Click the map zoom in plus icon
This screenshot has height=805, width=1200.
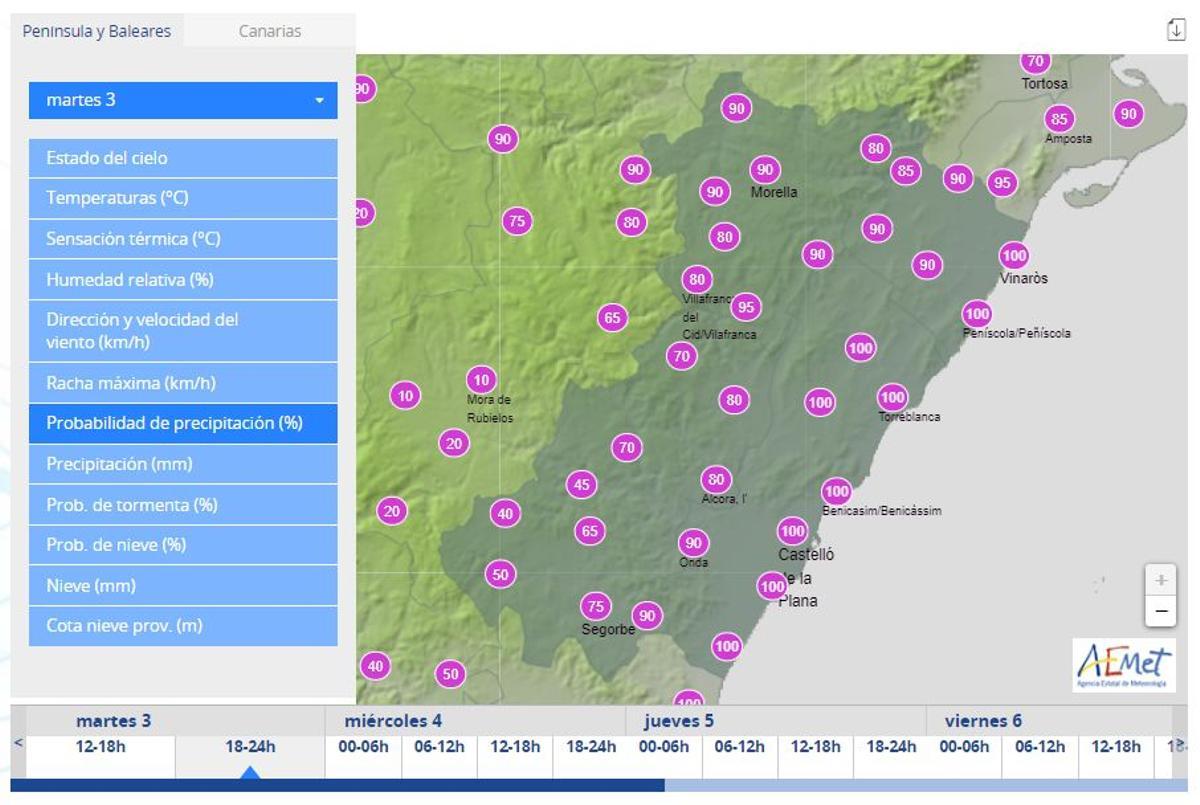[1159, 578]
